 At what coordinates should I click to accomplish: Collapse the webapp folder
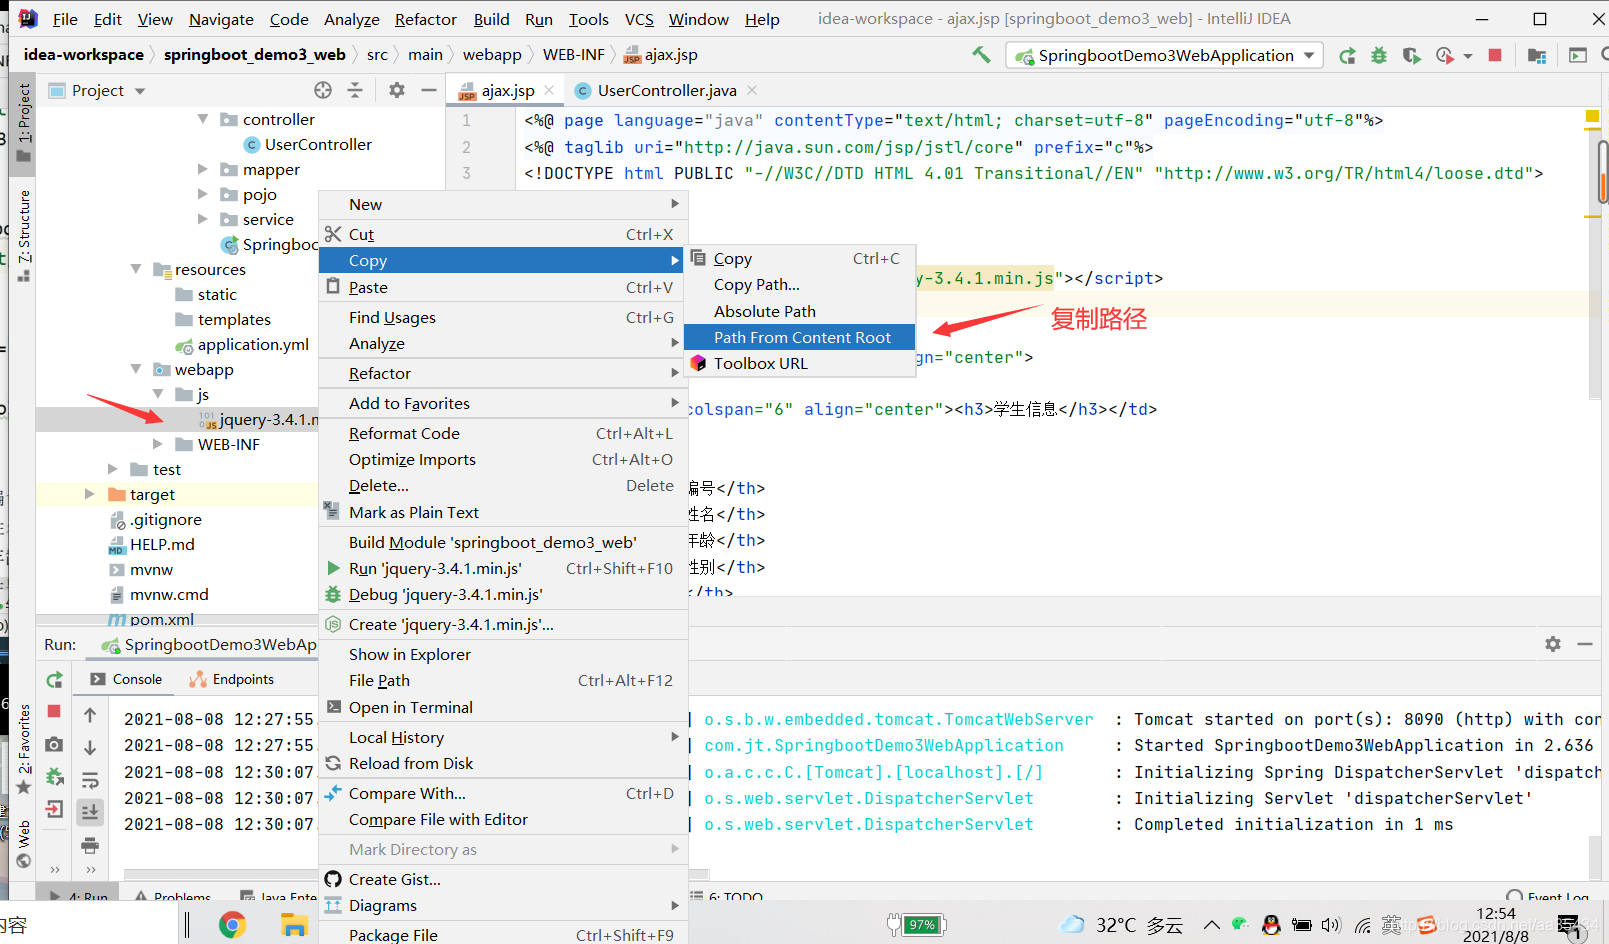point(136,369)
